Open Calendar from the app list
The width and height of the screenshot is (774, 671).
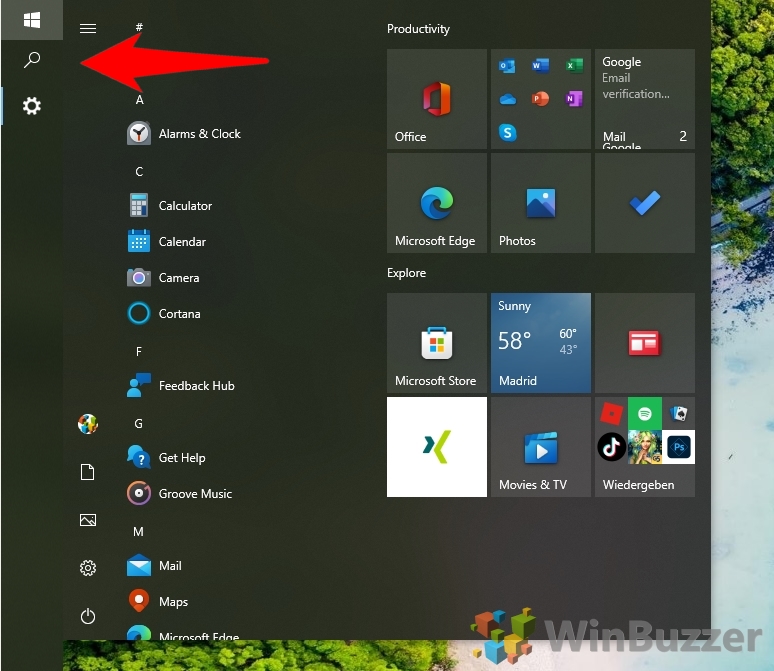click(166, 241)
